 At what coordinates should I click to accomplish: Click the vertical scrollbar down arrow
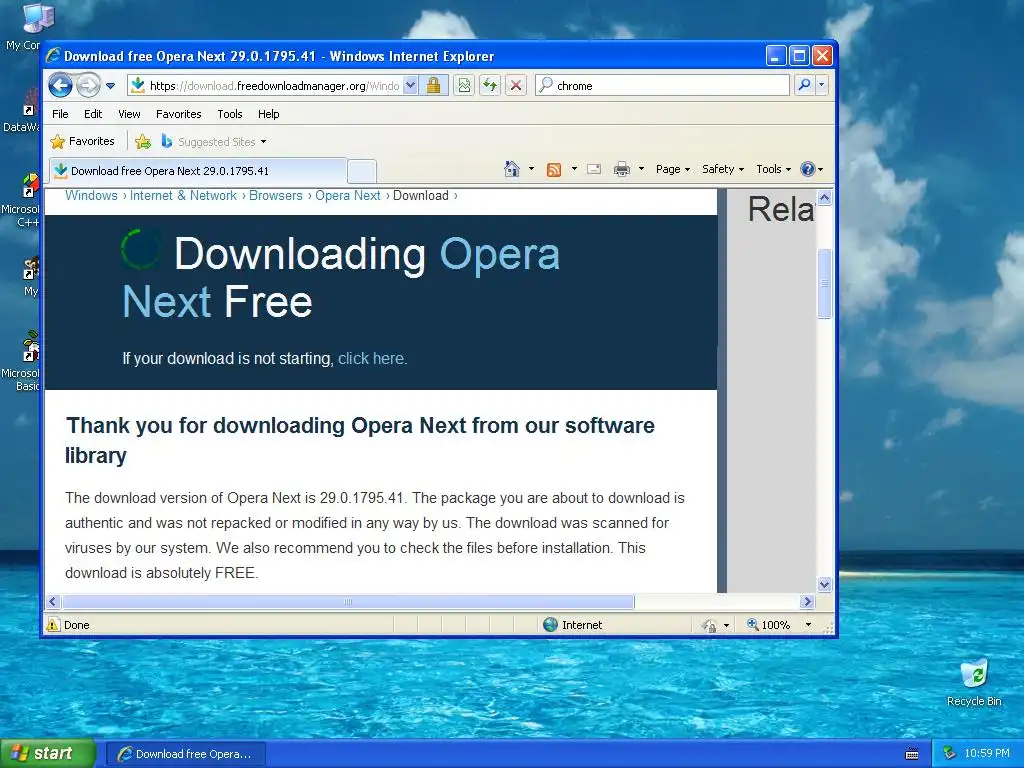point(824,584)
